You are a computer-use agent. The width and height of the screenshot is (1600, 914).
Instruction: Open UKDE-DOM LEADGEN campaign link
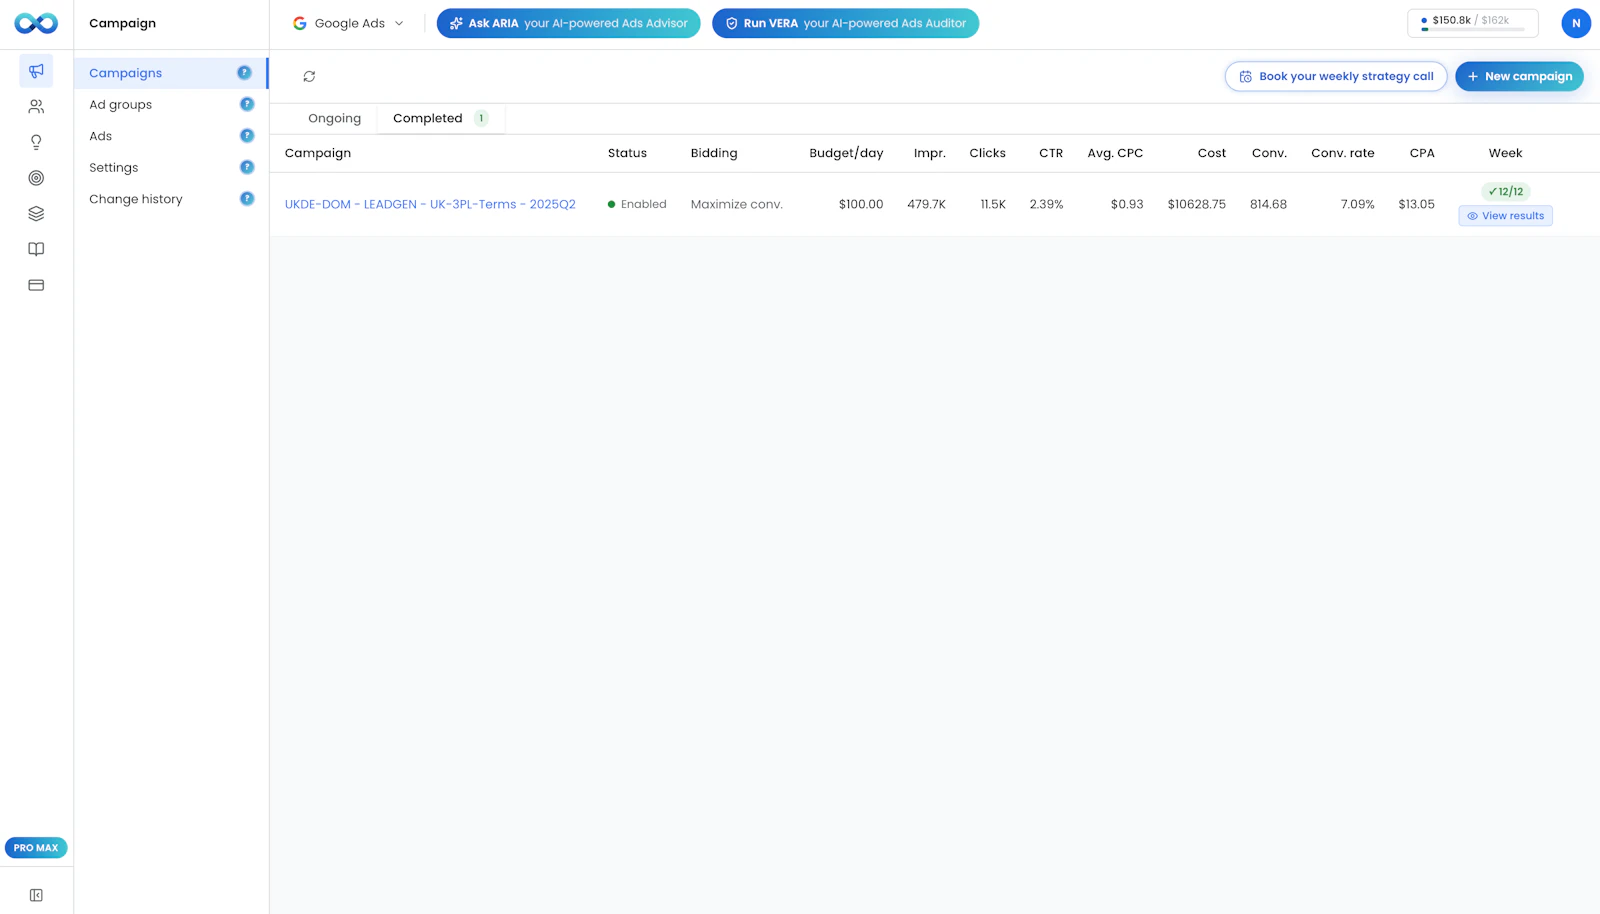tap(430, 204)
